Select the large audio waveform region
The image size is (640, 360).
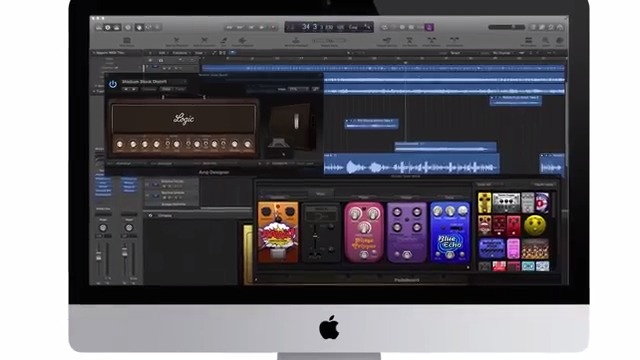click(x=411, y=165)
